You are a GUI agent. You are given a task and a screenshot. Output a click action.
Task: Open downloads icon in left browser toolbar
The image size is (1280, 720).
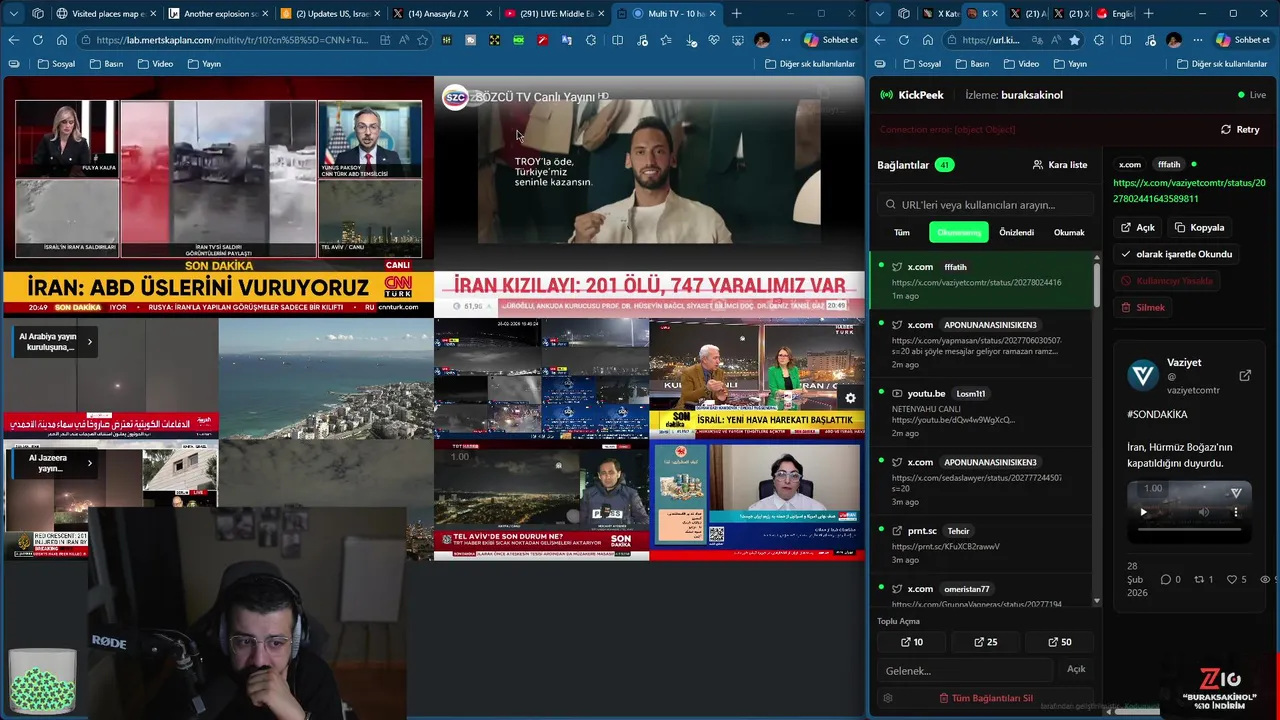pos(690,40)
